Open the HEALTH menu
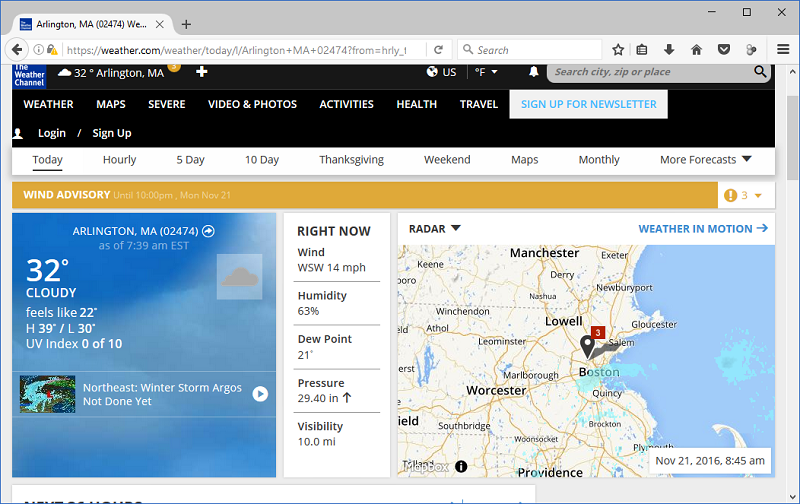 click(417, 104)
